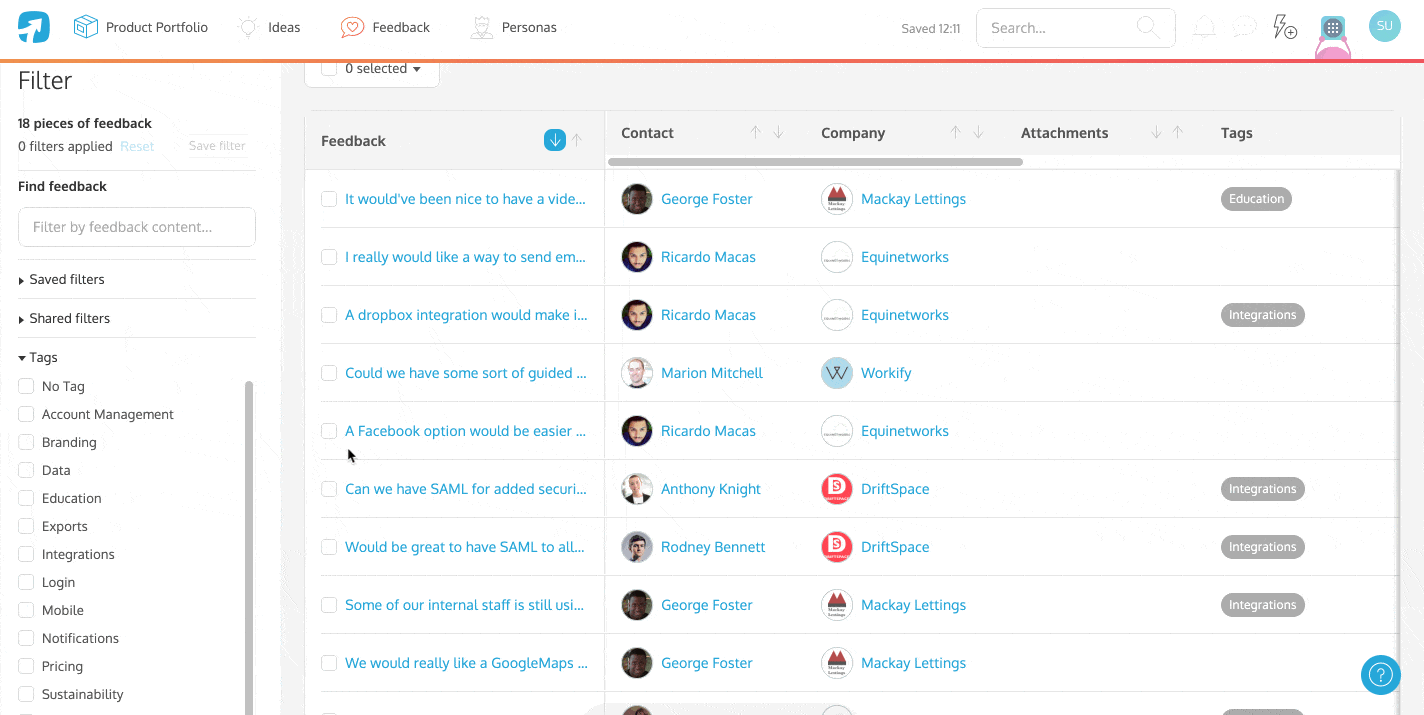The width and height of the screenshot is (1424, 715).
Task: Click the search magnifier icon
Action: (1148, 28)
